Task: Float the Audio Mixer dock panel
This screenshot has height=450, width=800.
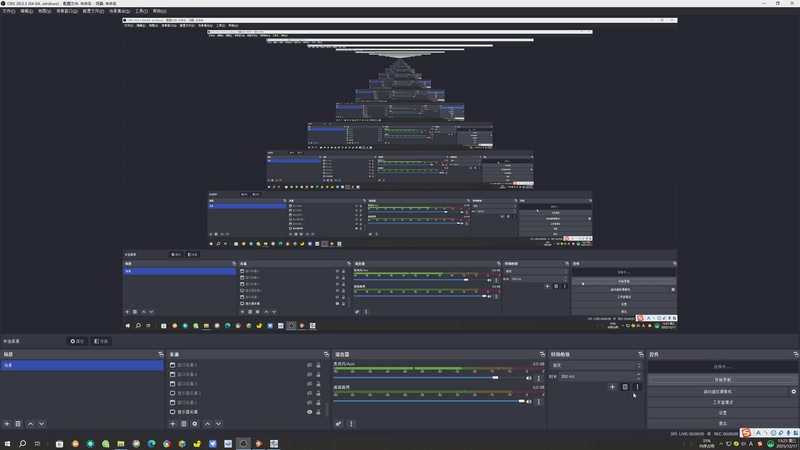Action: pos(542,354)
